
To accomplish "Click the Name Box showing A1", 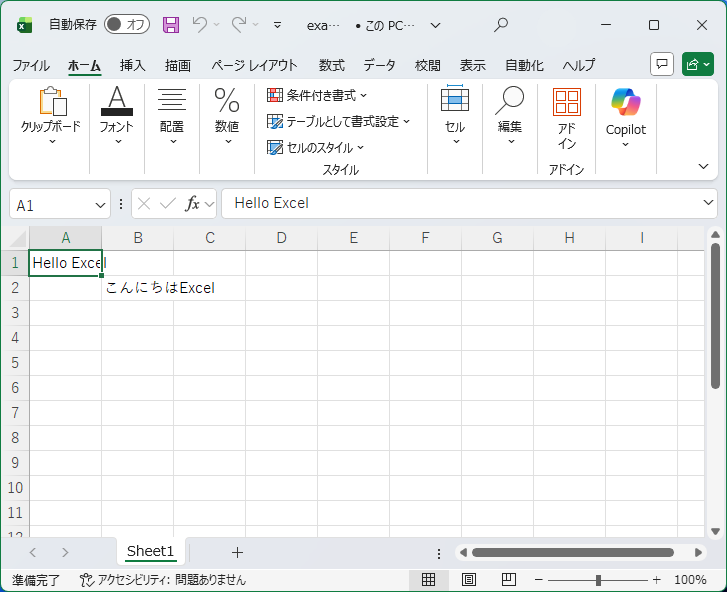I will point(51,204).
